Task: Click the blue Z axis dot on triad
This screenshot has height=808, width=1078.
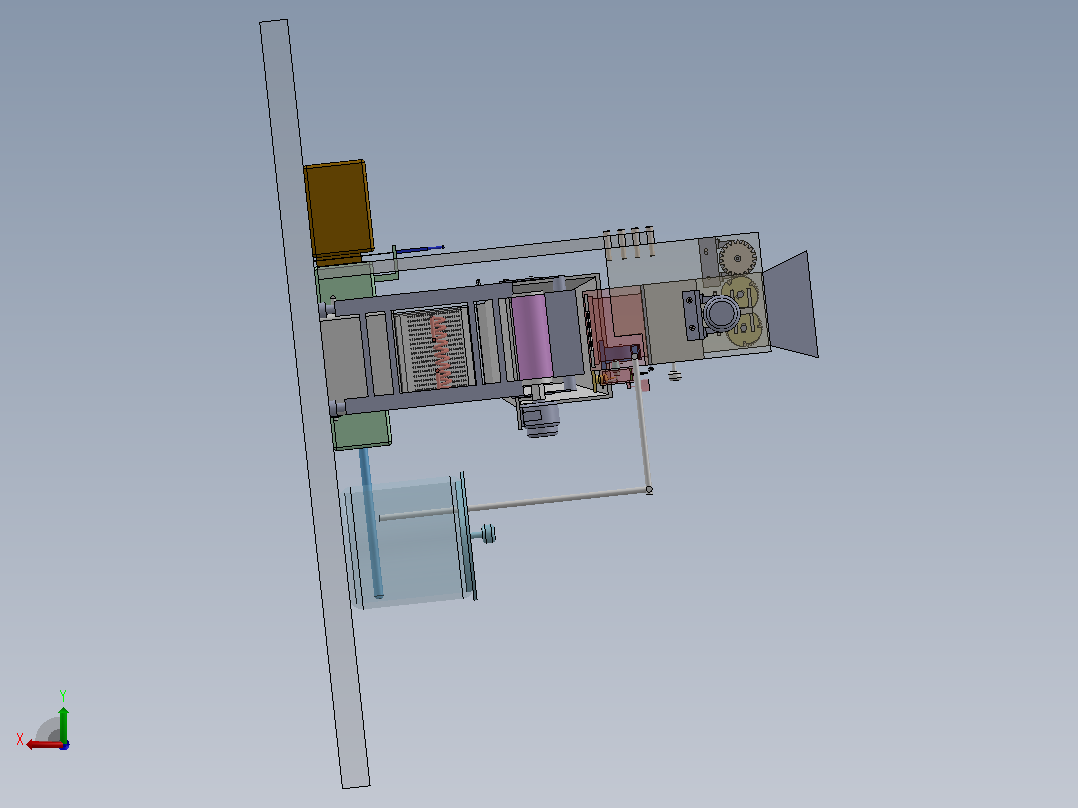Action: (x=65, y=745)
